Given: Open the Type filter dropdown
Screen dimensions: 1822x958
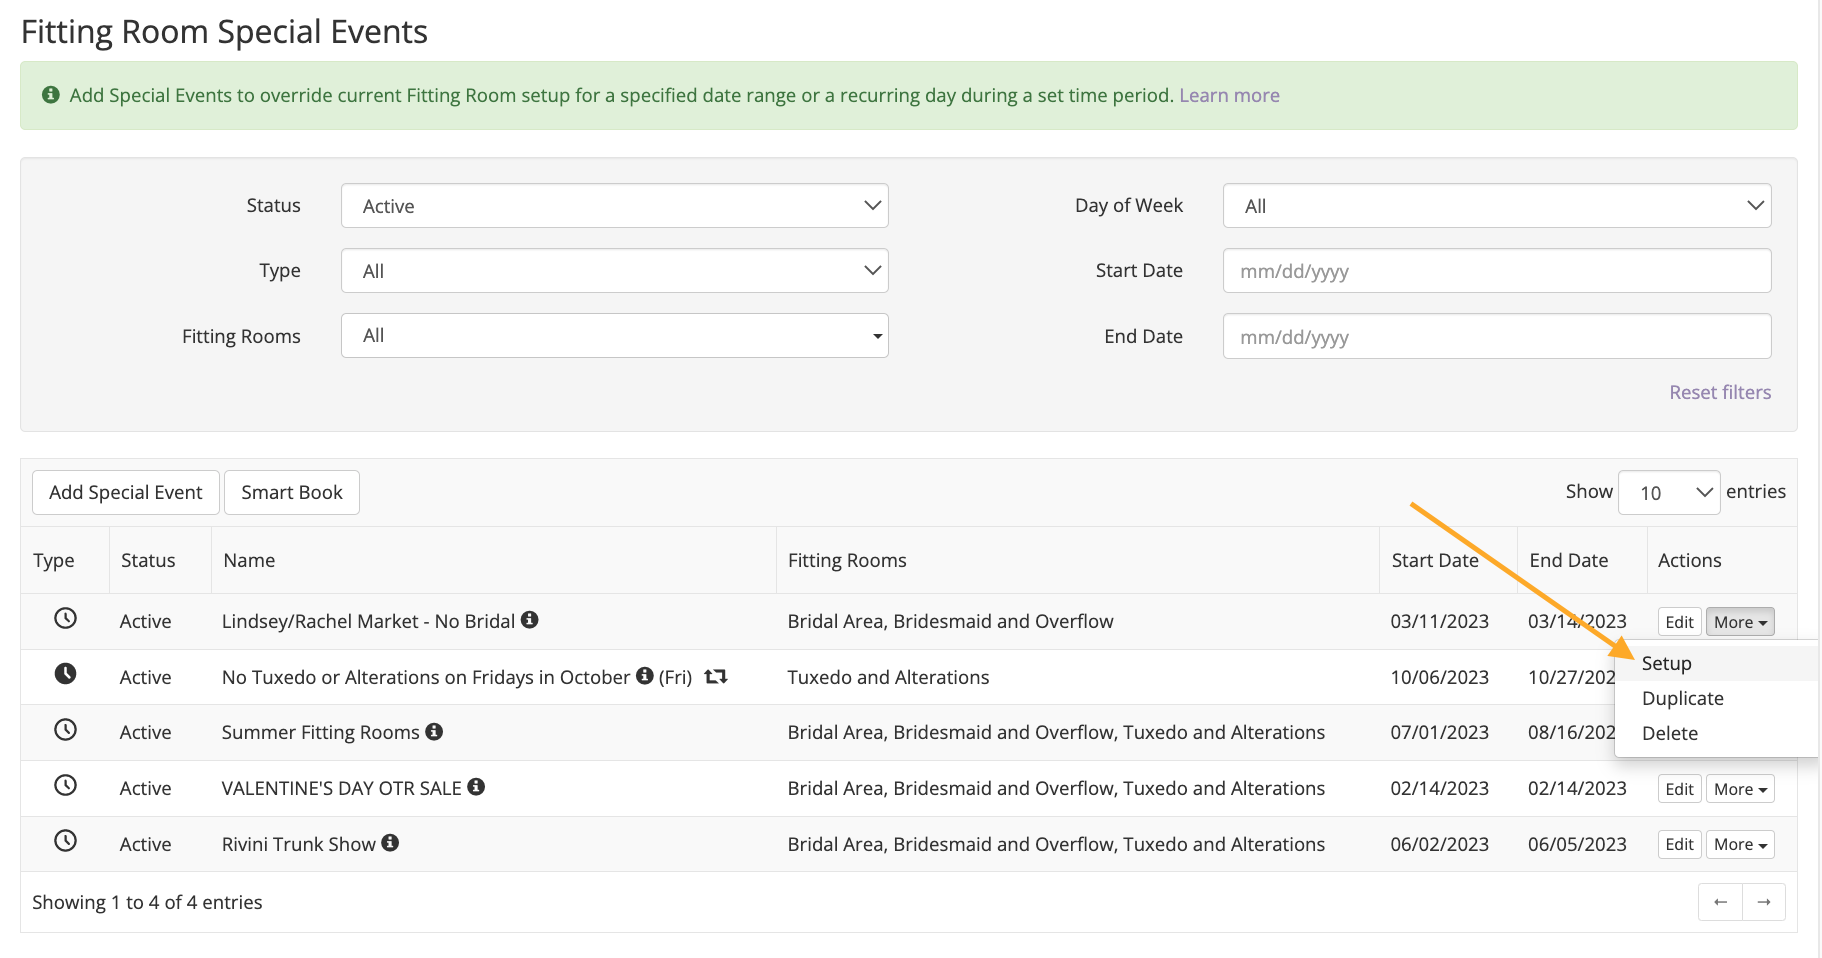Looking at the screenshot, I should (615, 271).
